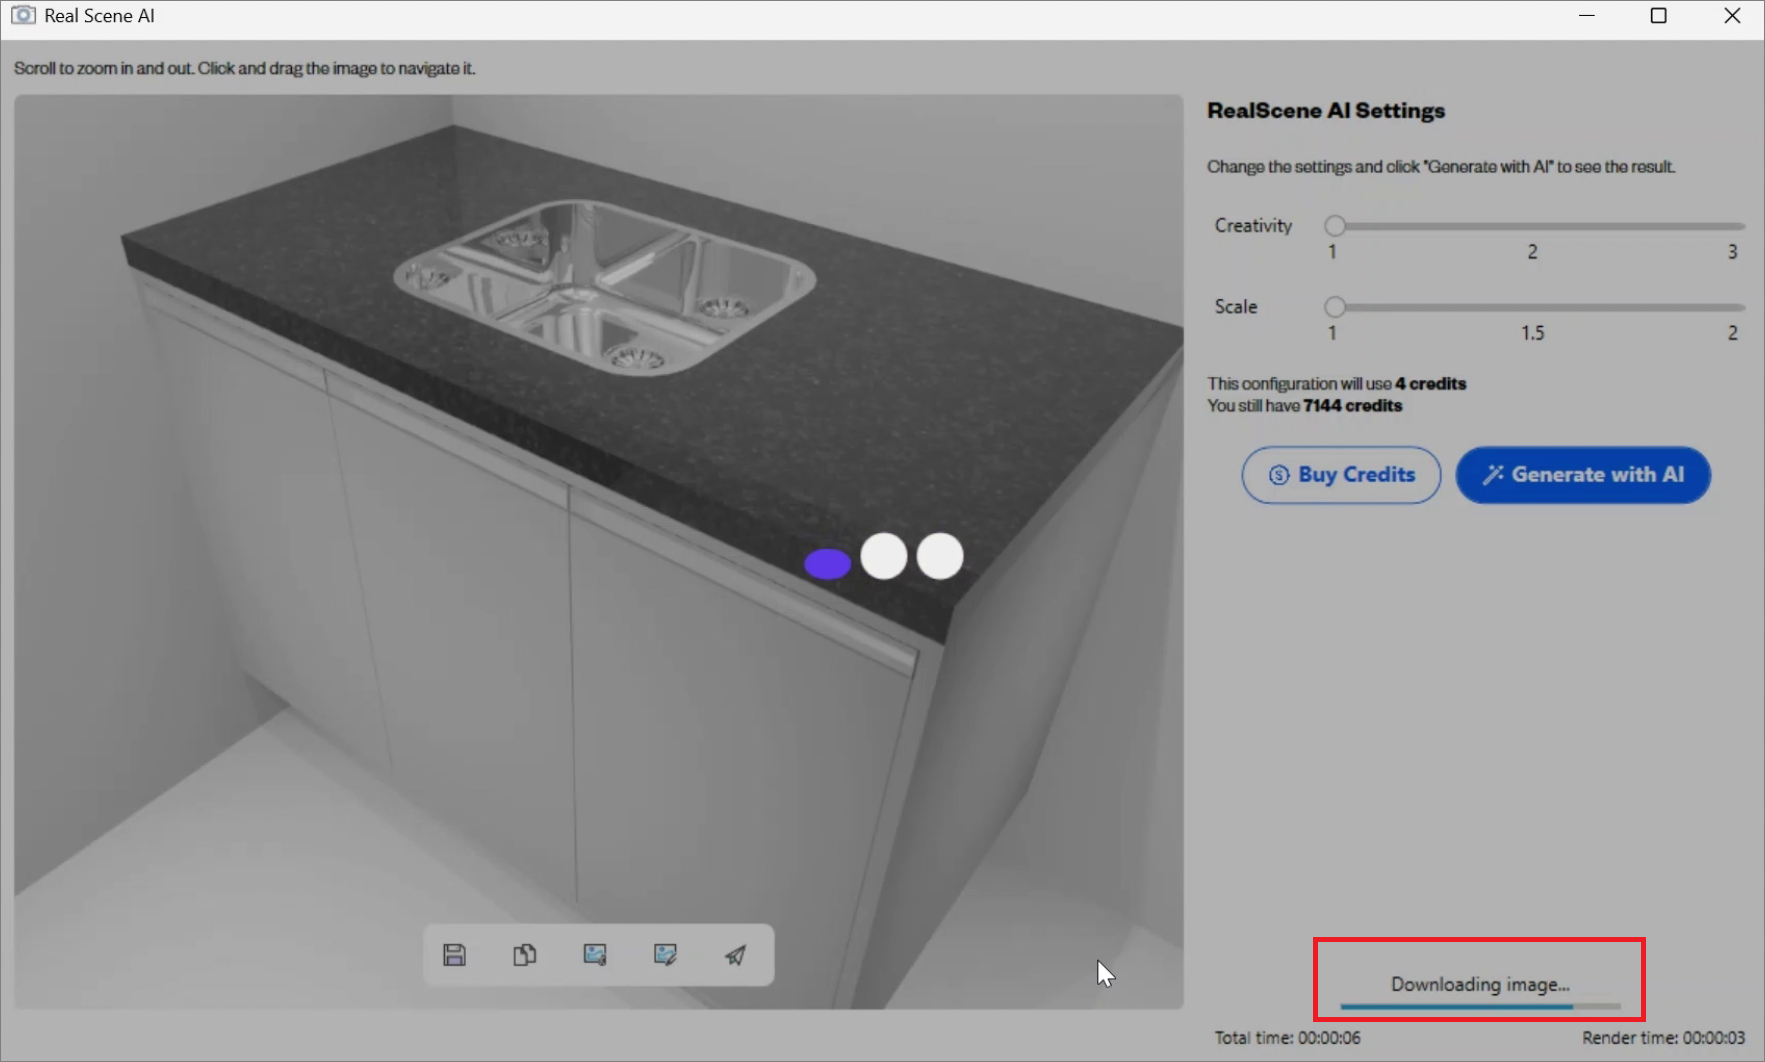
Task: Click the 'RealScene AI Settings' heading
Action: [1326, 111]
